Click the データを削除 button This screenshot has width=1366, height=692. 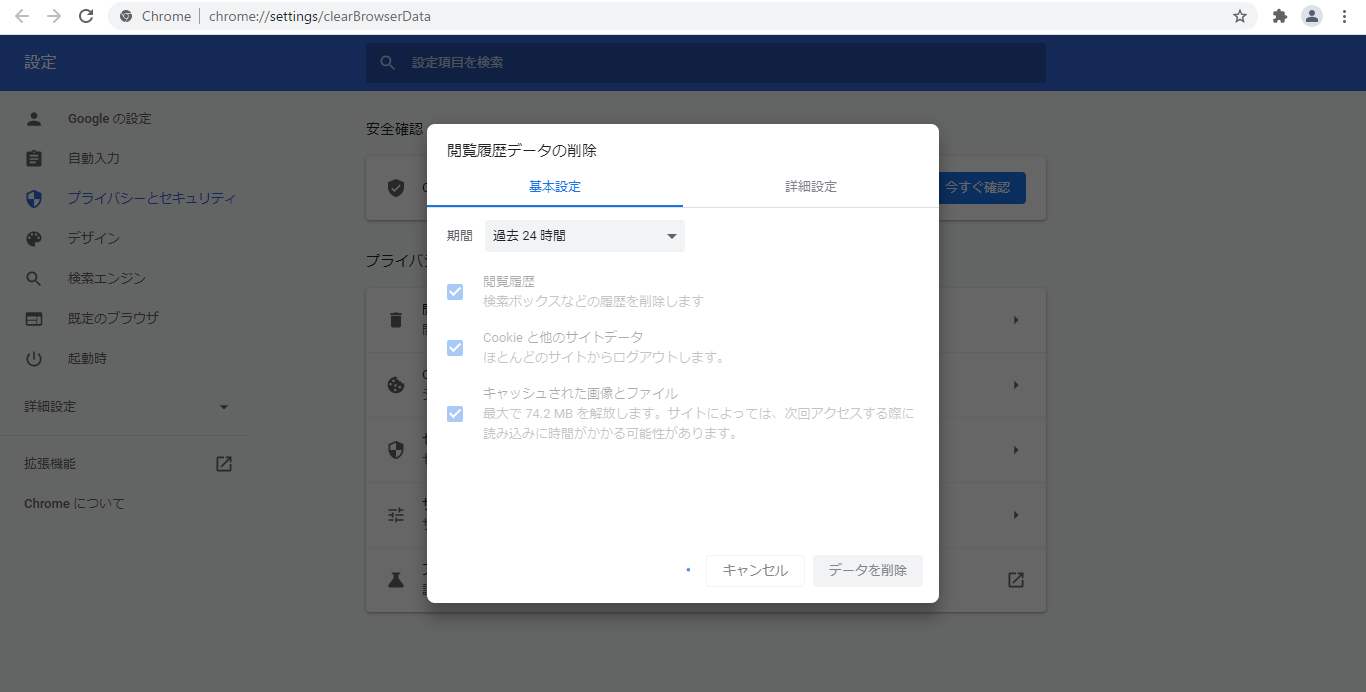(x=867, y=571)
